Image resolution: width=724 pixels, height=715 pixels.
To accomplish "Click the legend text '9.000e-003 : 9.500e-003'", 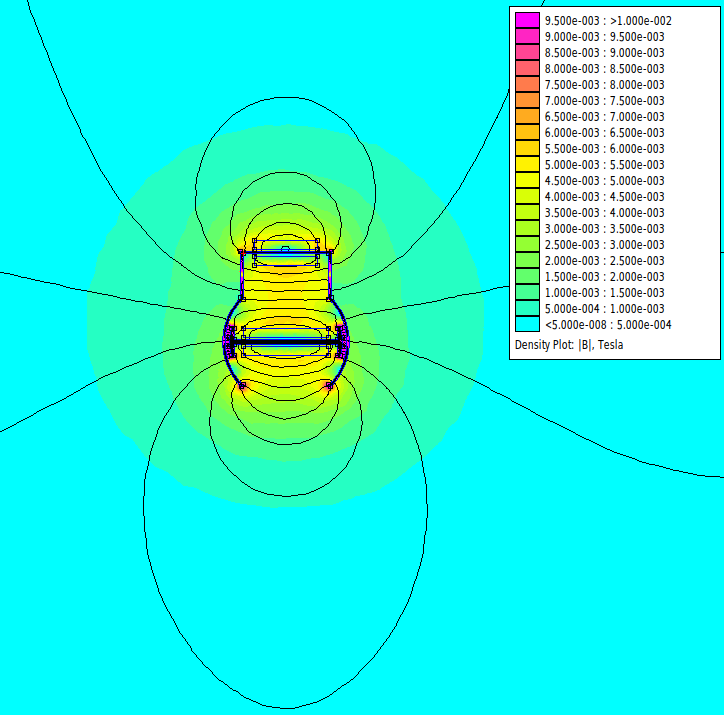I will [x=604, y=37].
